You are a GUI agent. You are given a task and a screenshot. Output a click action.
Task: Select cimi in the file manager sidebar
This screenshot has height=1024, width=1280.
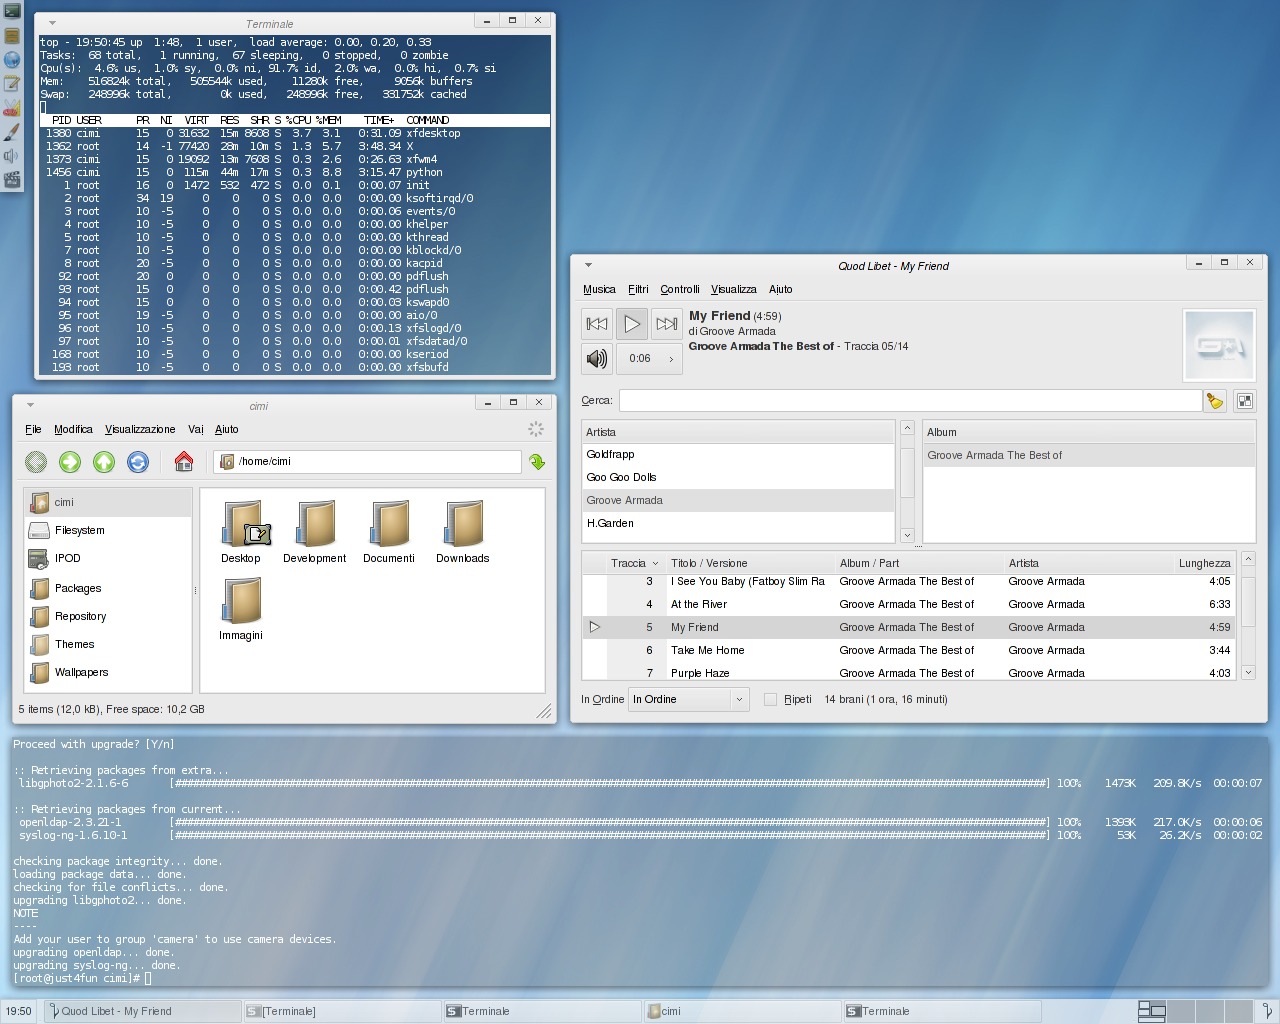(x=108, y=502)
